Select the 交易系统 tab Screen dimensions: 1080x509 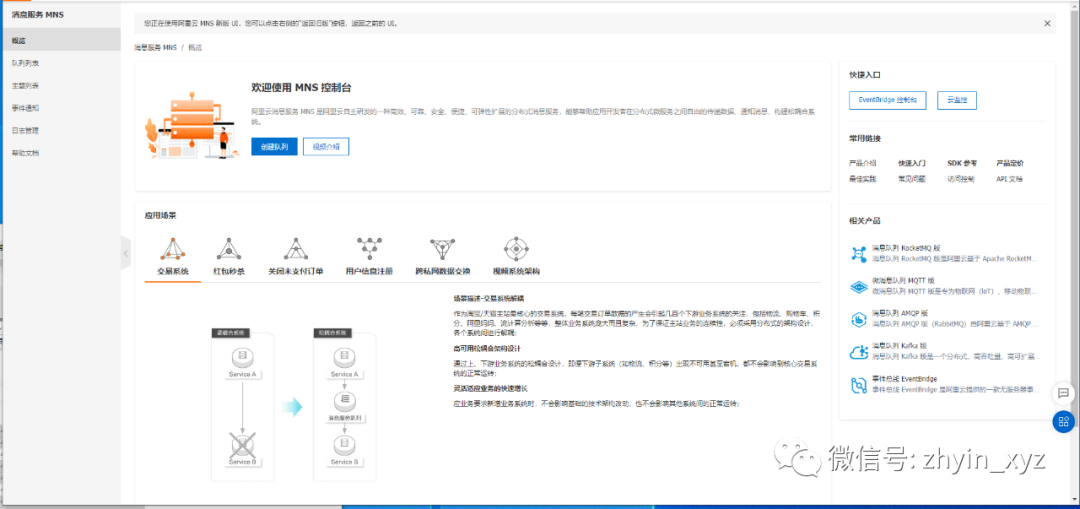click(173, 271)
